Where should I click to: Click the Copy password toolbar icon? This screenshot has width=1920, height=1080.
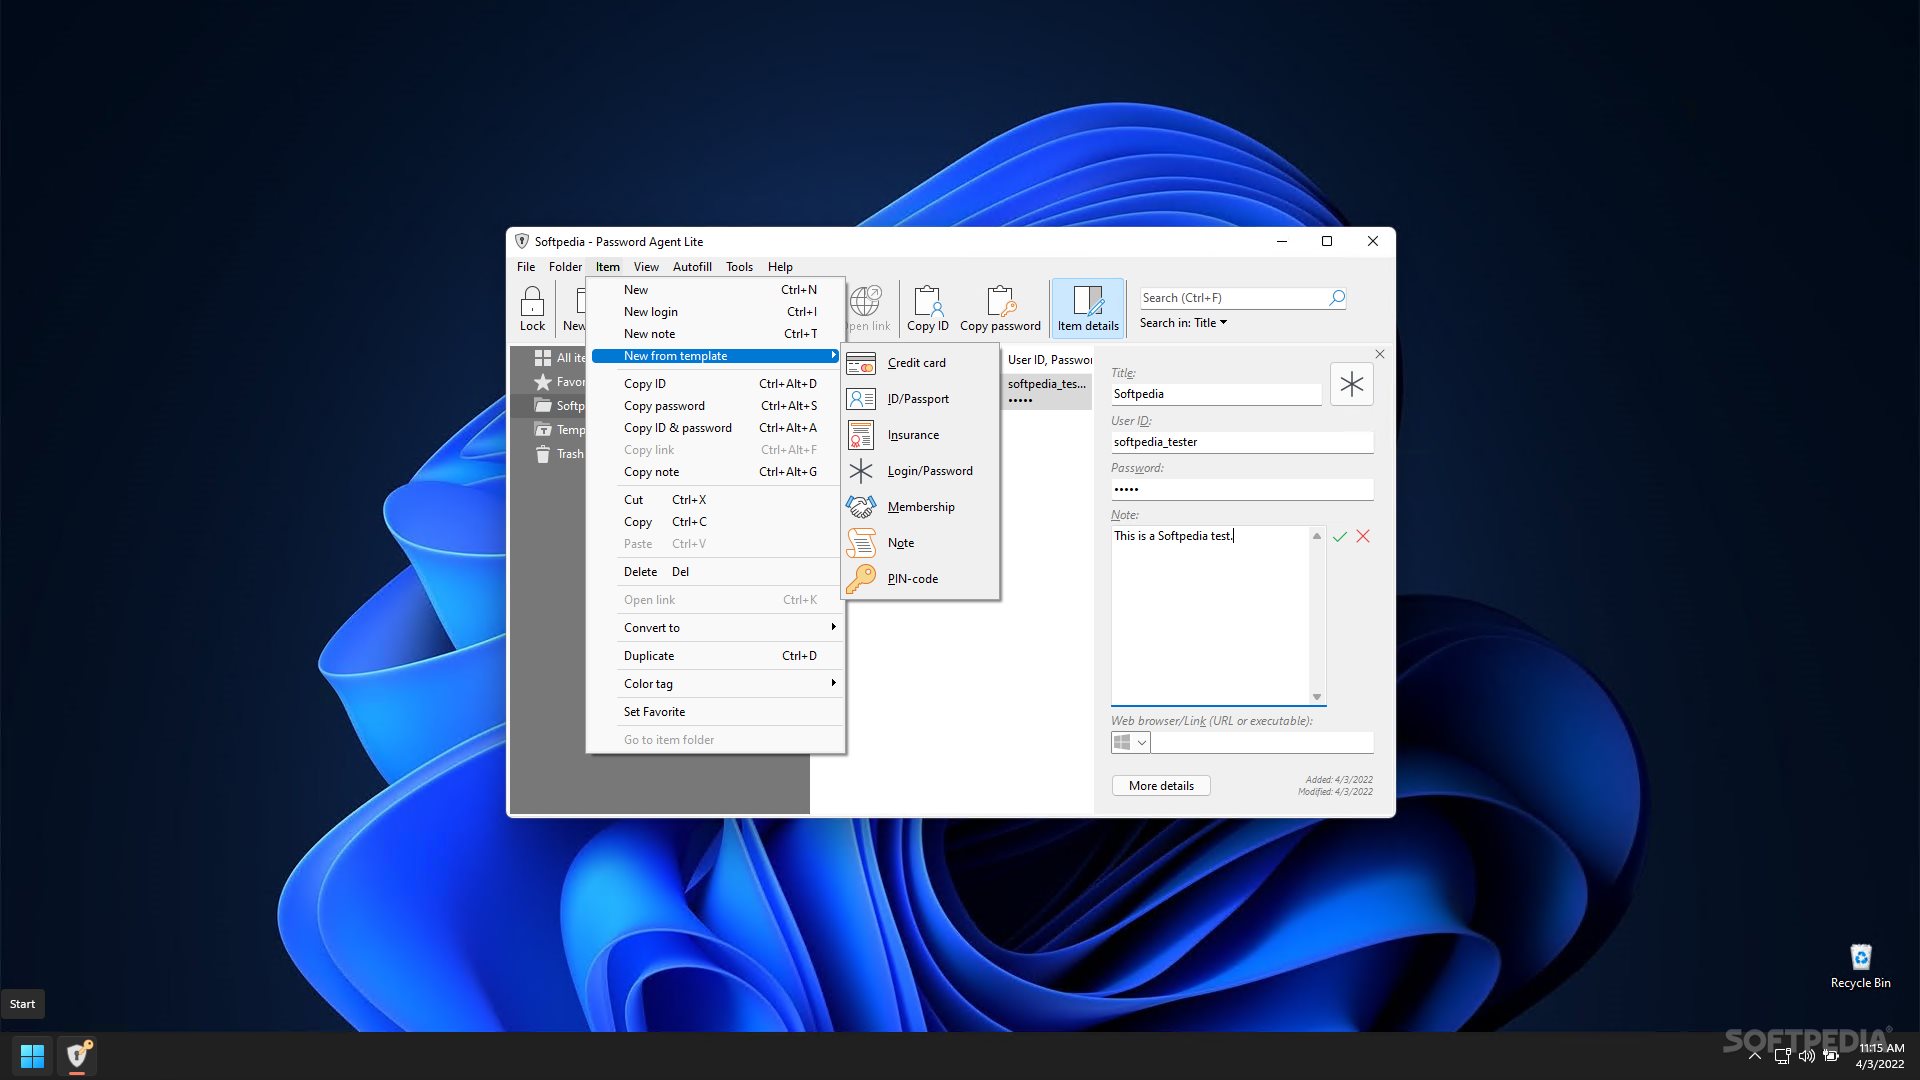(x=1000, y=308)
